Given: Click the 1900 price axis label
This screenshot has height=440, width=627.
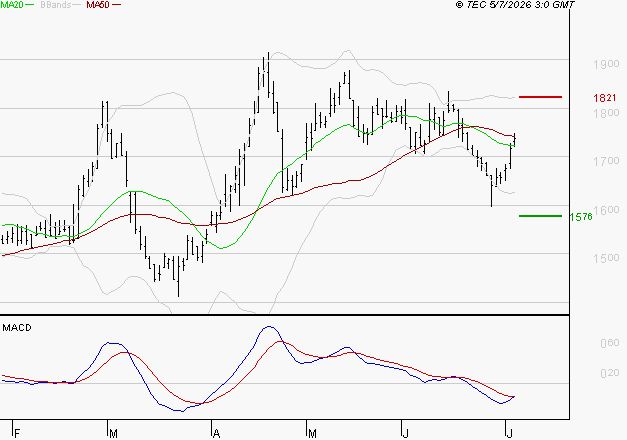Looking at the screenshot, I should (606, 64).
